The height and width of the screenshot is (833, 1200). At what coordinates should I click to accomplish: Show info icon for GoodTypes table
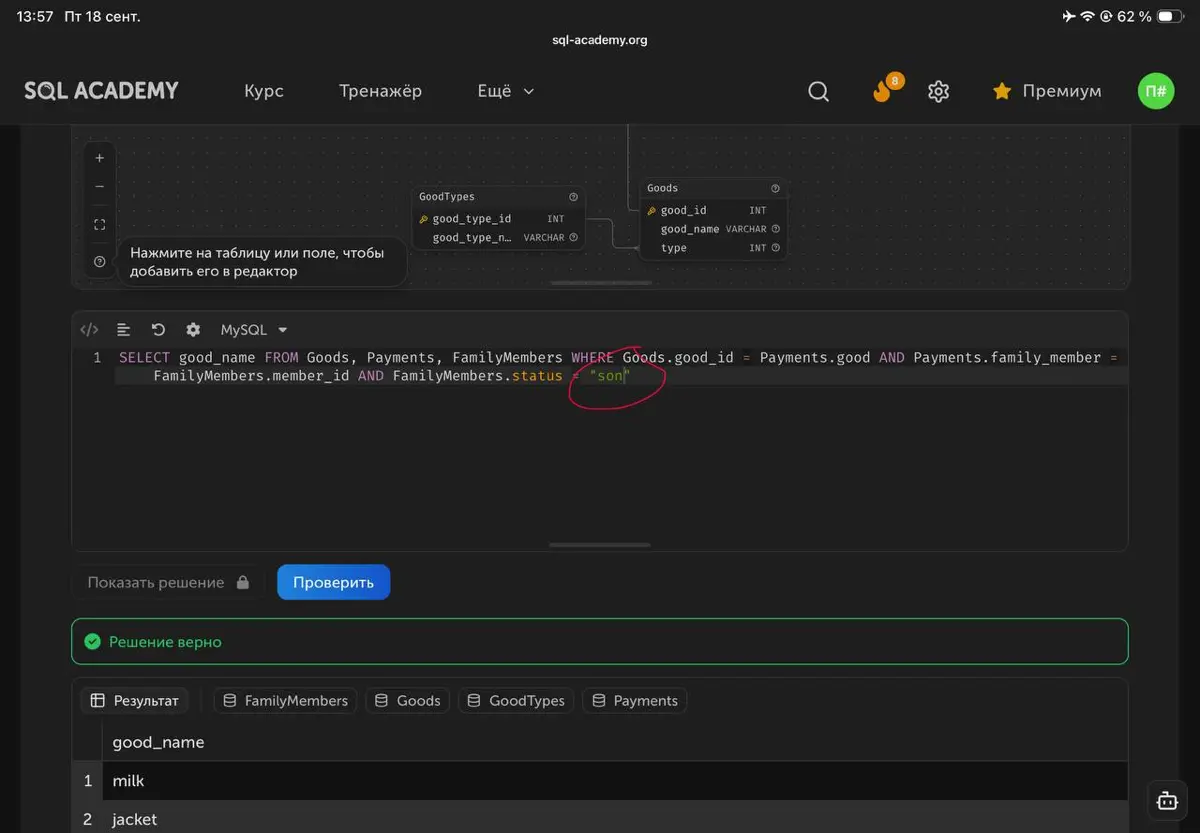click(573, 197)
